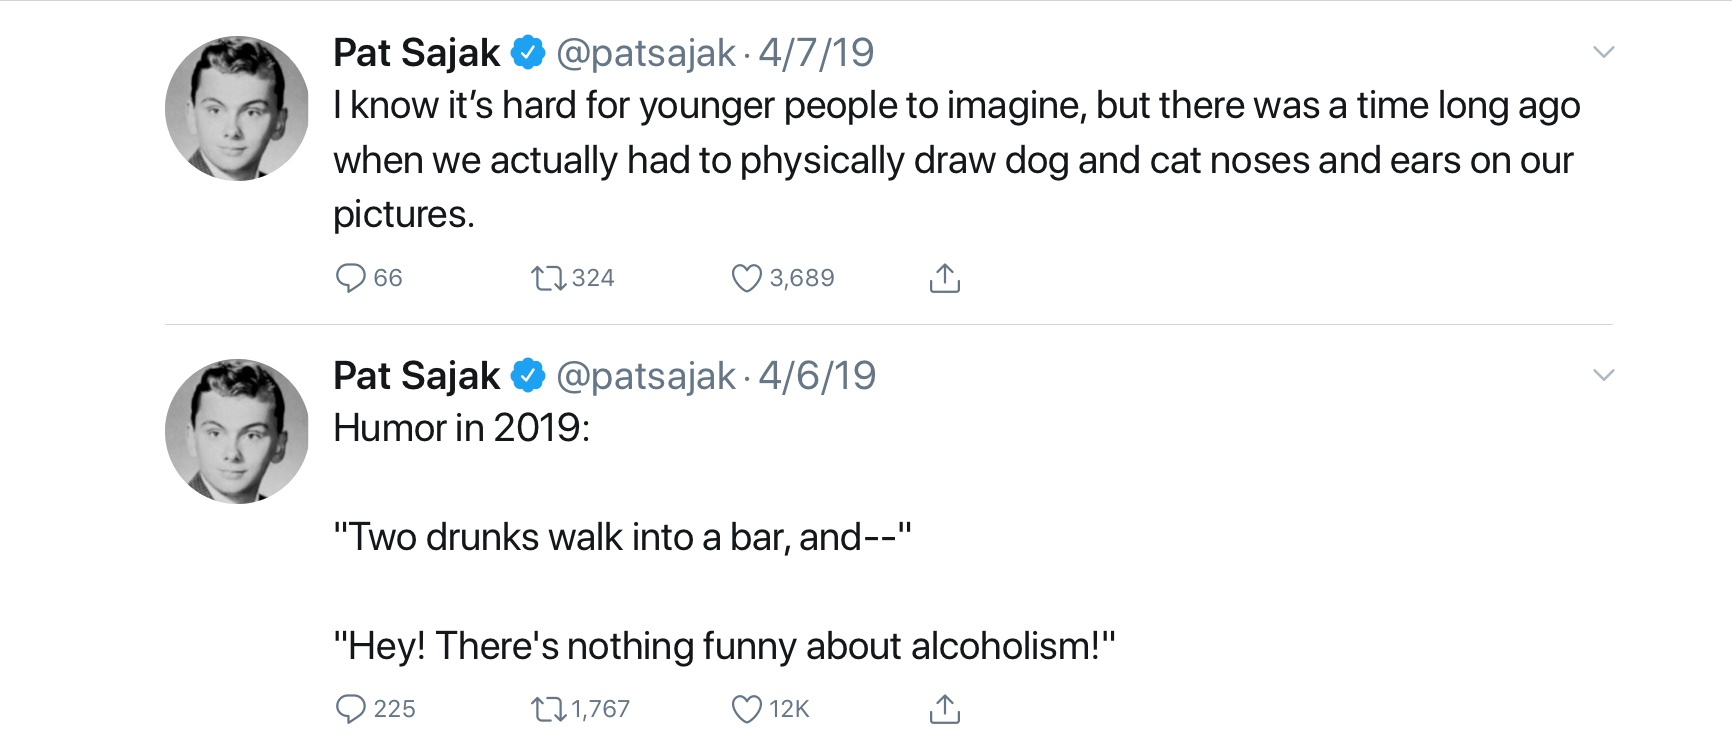Tap the @patsajak handle on the 4/7/19 tweet
Image resolution: width=1732 pixels, height=745 pixels.
645,53
